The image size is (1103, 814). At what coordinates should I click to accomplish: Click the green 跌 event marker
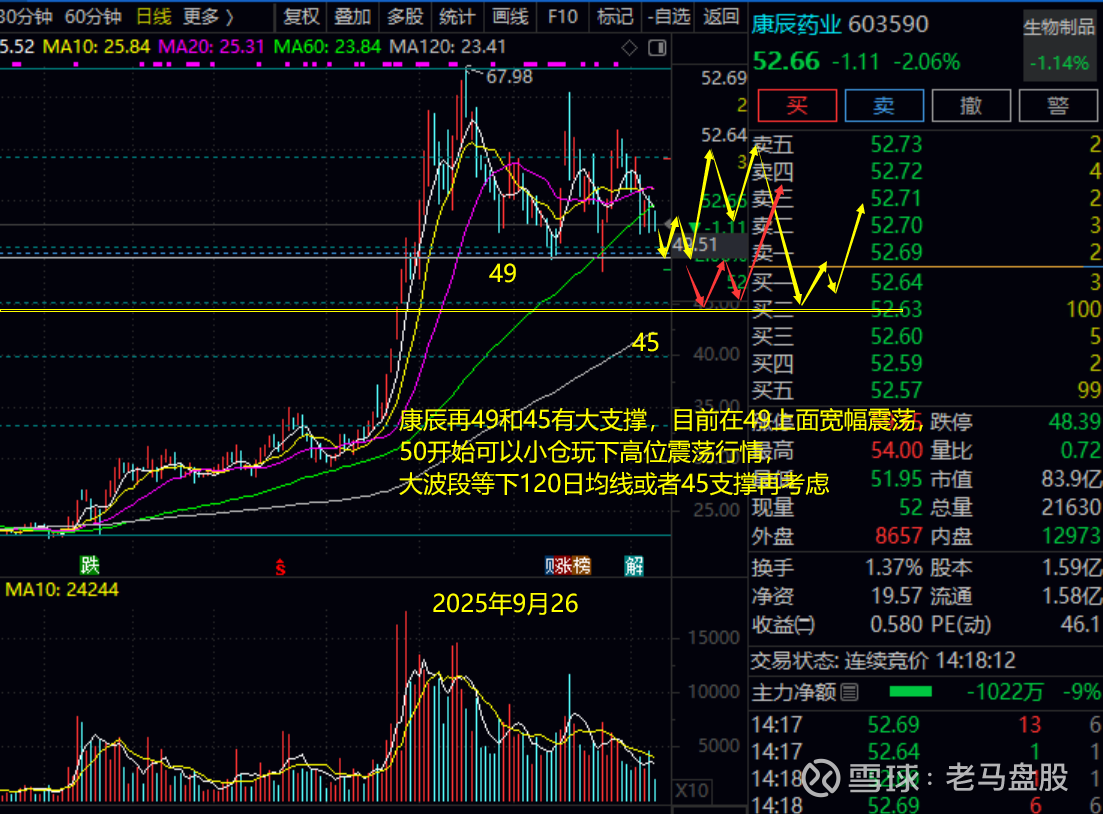tap(89, 565)
